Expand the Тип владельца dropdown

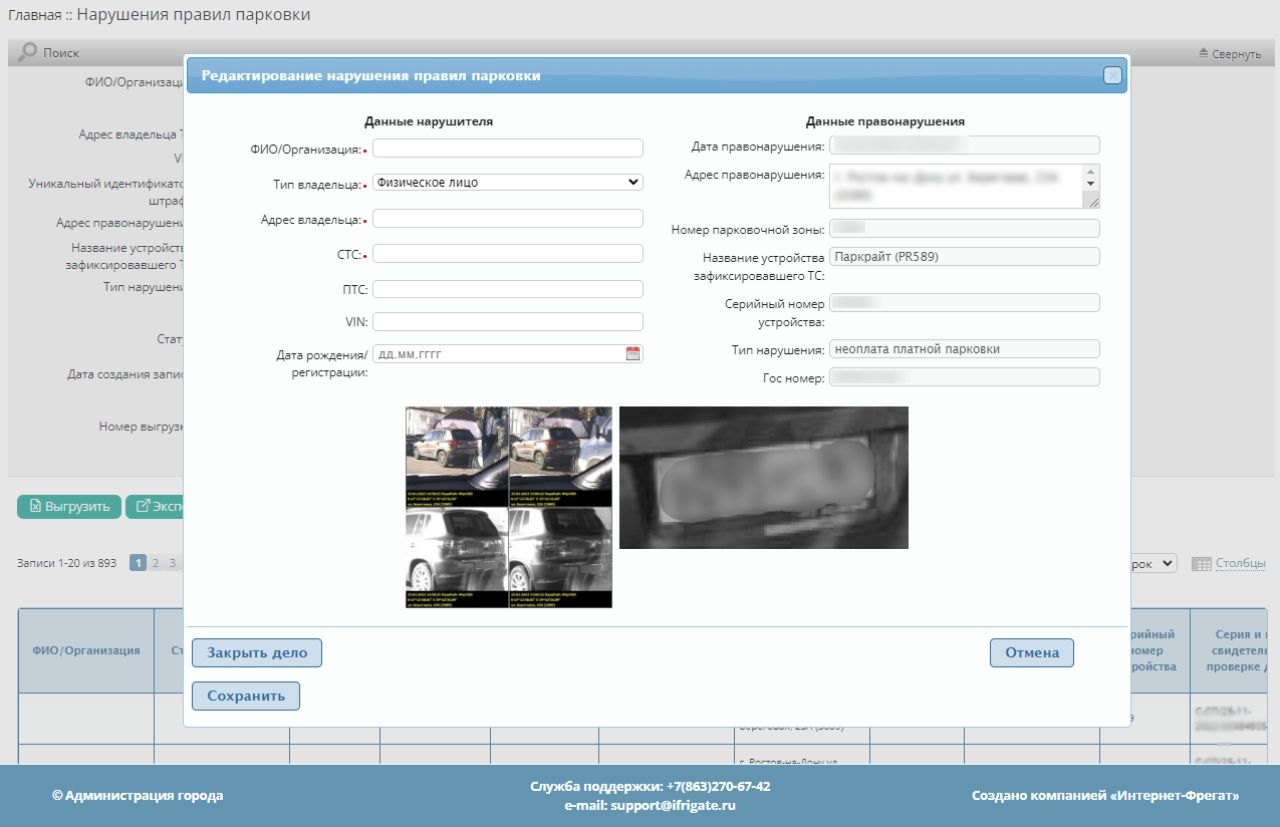pos(507,182)
